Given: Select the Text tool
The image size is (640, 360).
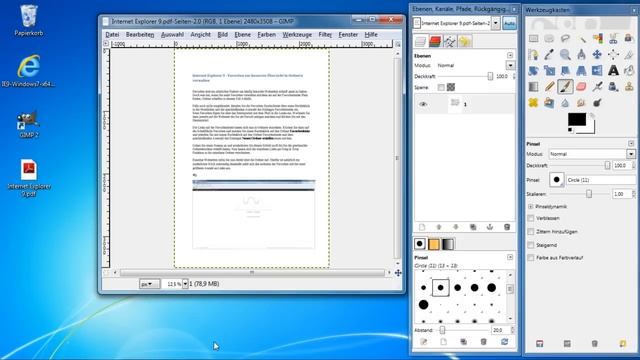Looking at the screenshot, I should [x=613, y=71].
